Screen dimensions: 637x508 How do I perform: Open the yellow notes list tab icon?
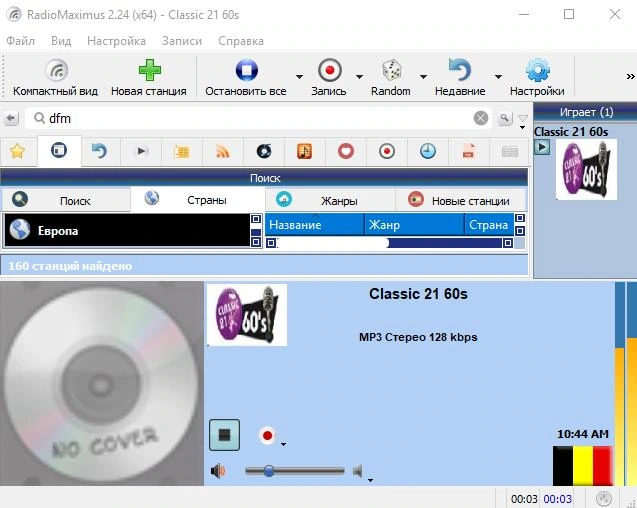point(182,151)
